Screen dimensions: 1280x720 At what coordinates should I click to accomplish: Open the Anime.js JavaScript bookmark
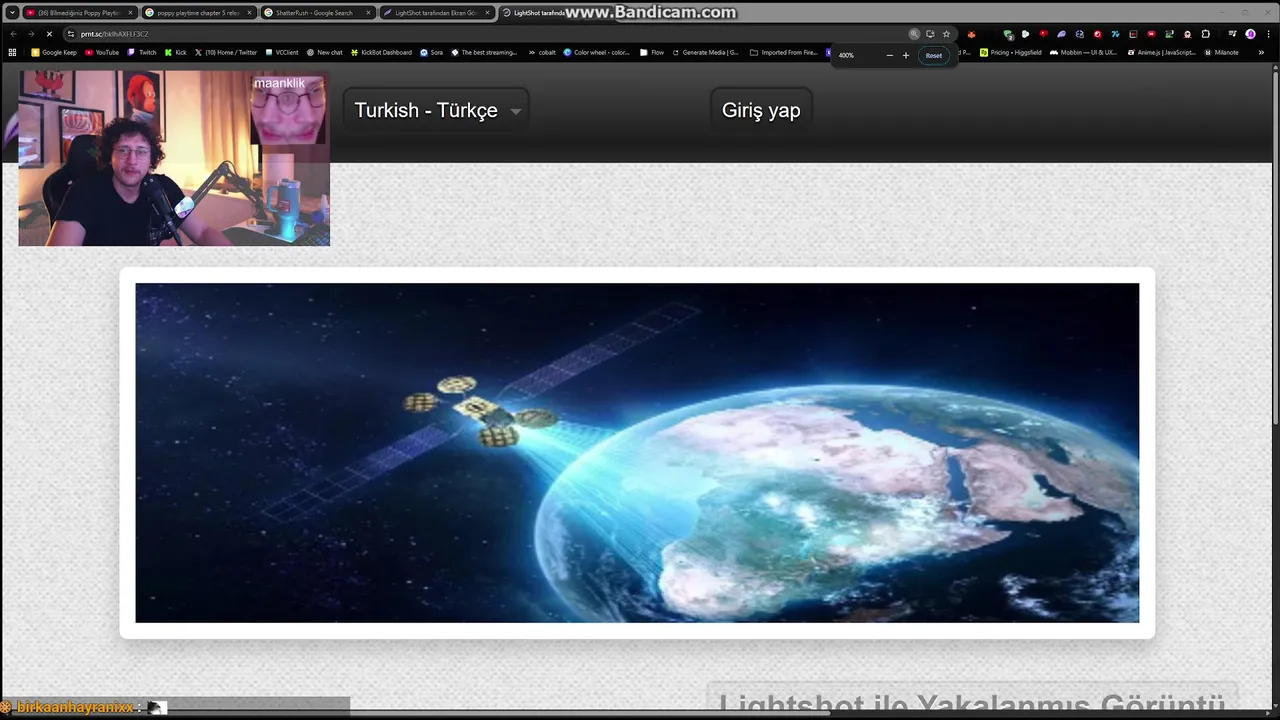point(1161,52)
